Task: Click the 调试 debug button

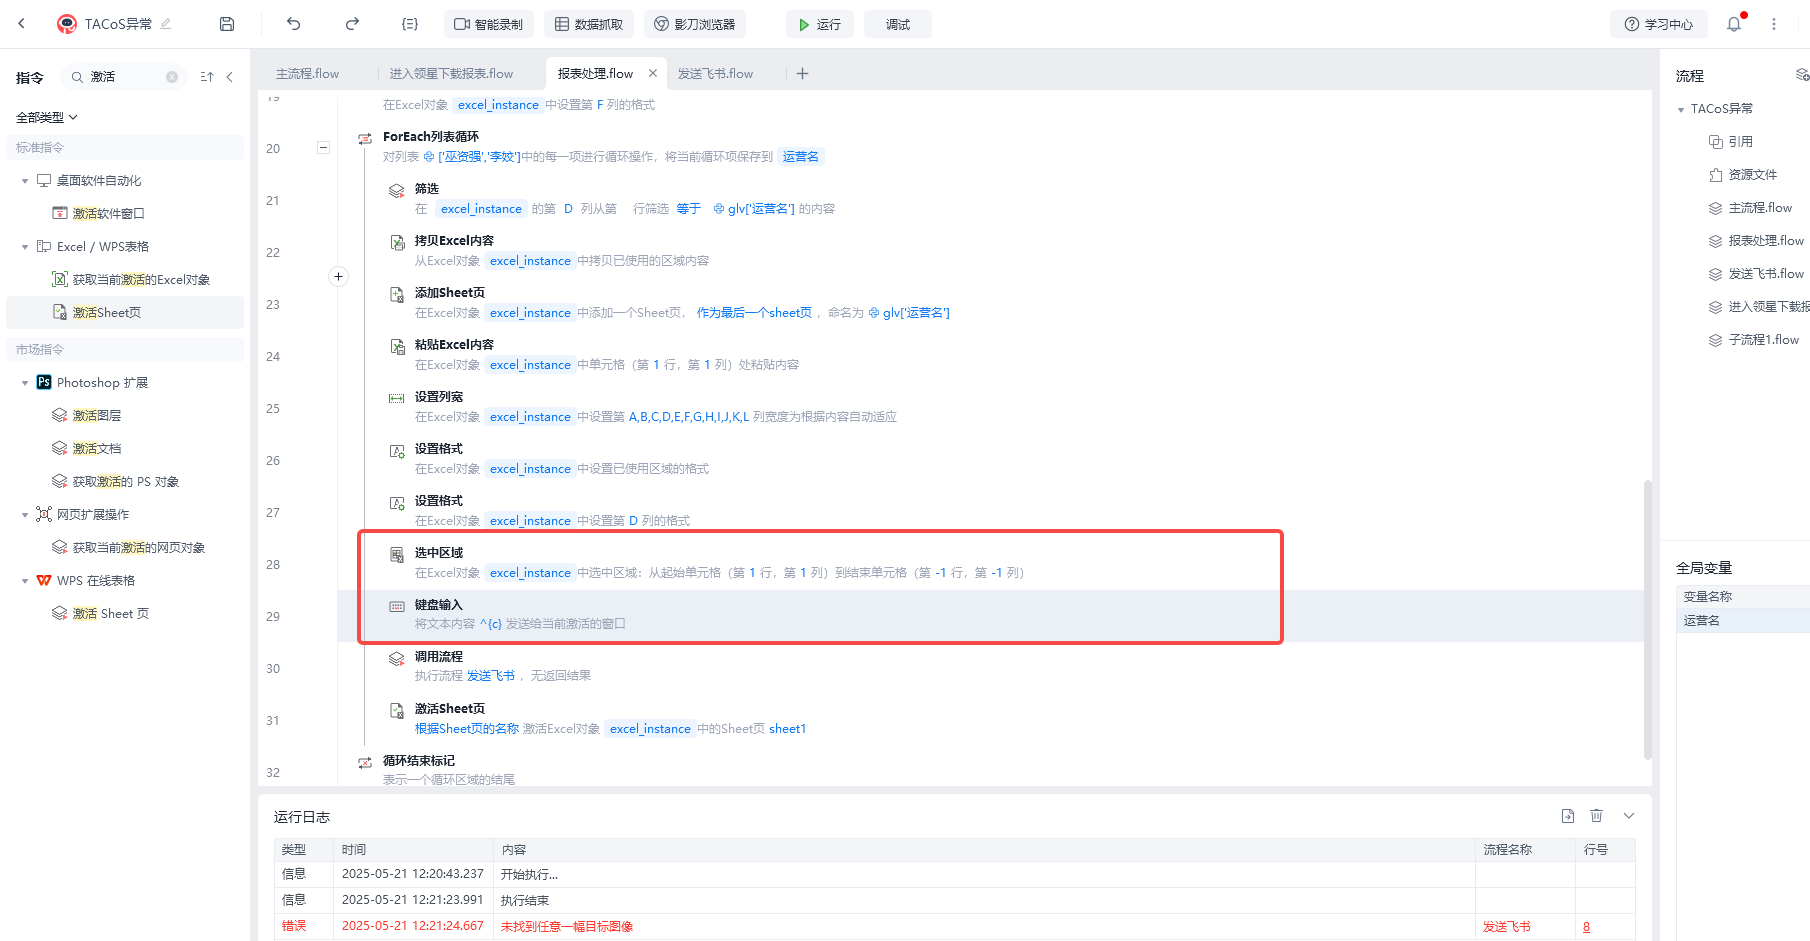Action: point(898,24)
